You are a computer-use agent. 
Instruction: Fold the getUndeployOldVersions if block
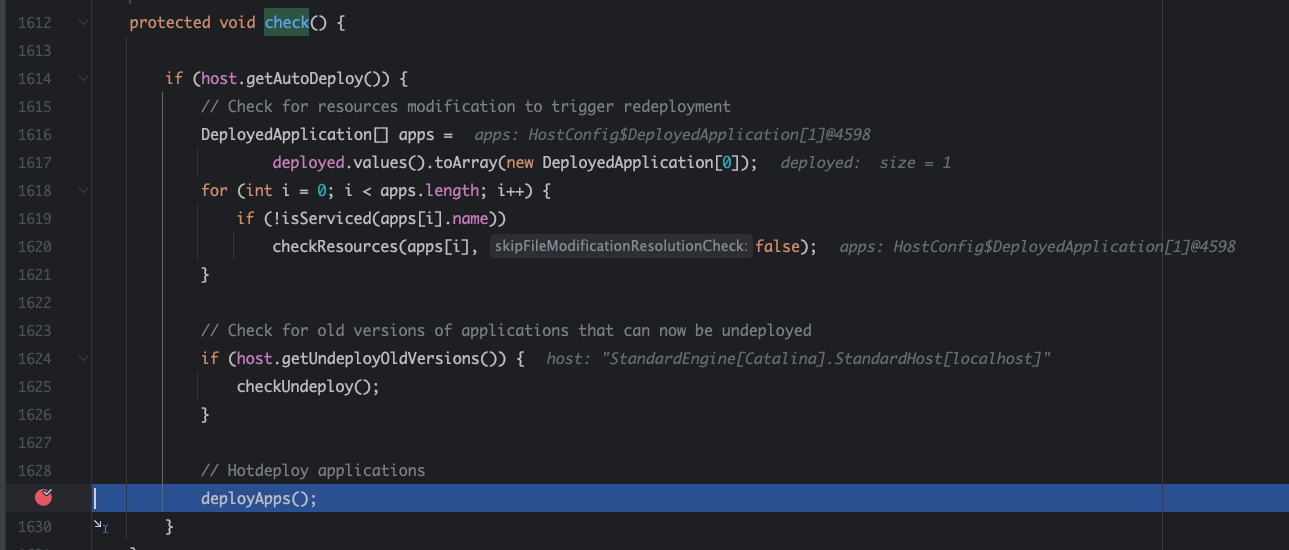pyautogui.click(x=83, y=358)
